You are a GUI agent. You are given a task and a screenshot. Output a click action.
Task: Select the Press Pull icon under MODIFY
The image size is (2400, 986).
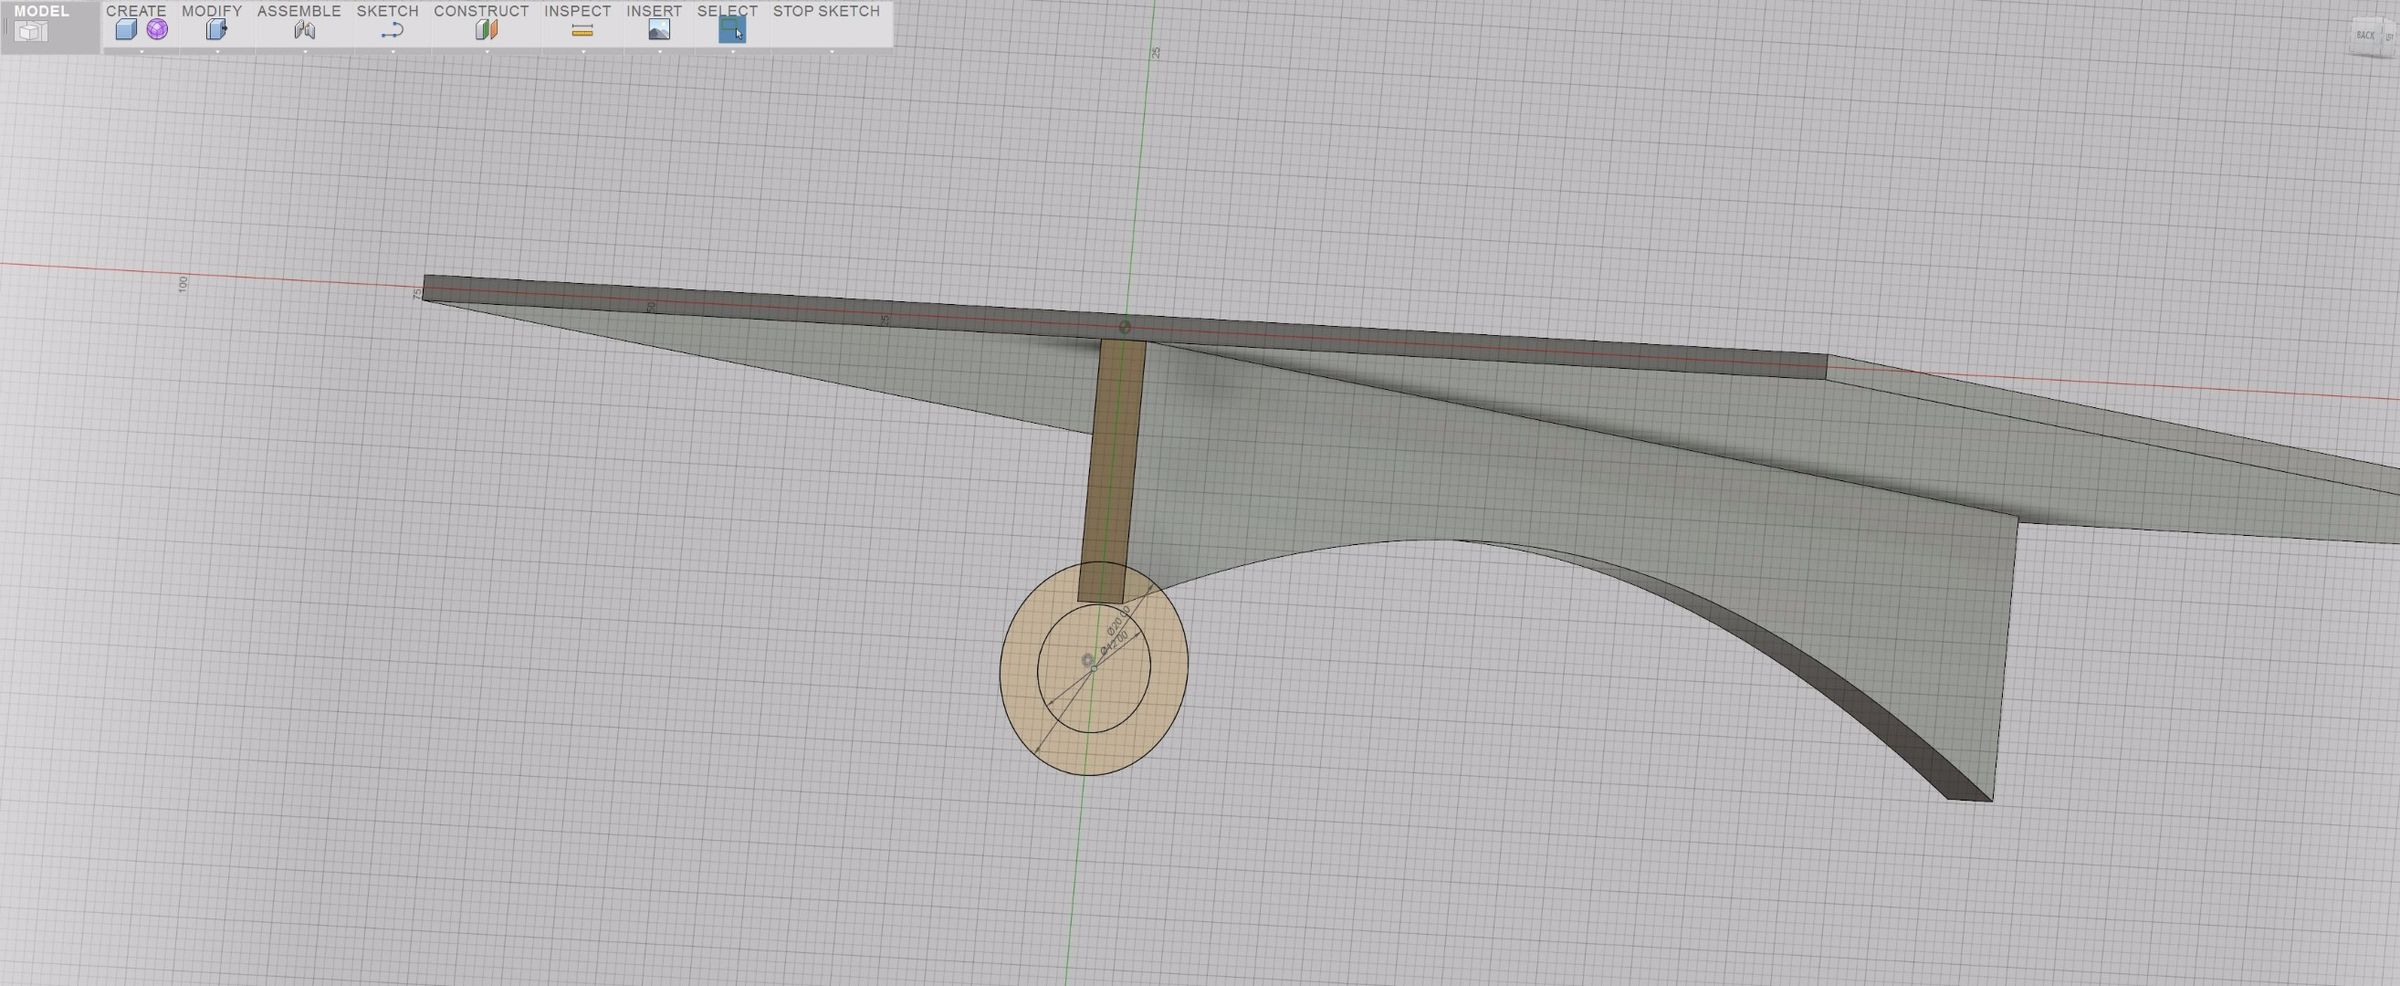tap(214, 30)
